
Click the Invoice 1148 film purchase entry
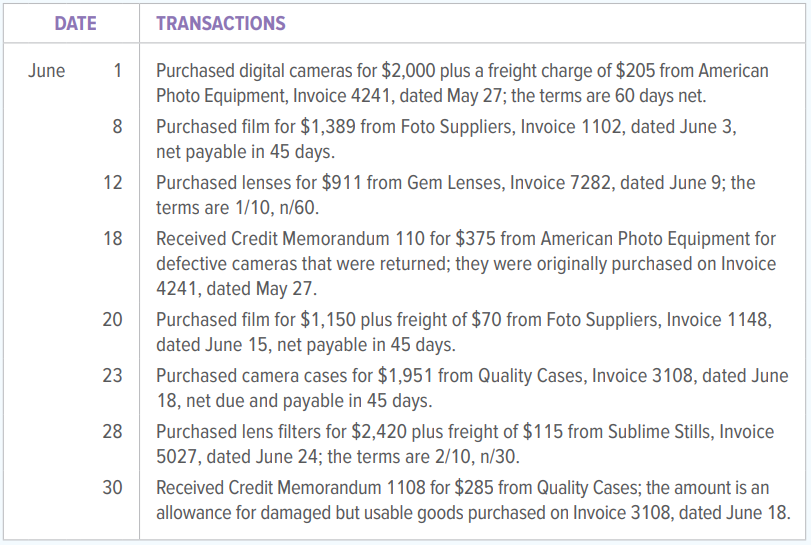pos(464,332)
